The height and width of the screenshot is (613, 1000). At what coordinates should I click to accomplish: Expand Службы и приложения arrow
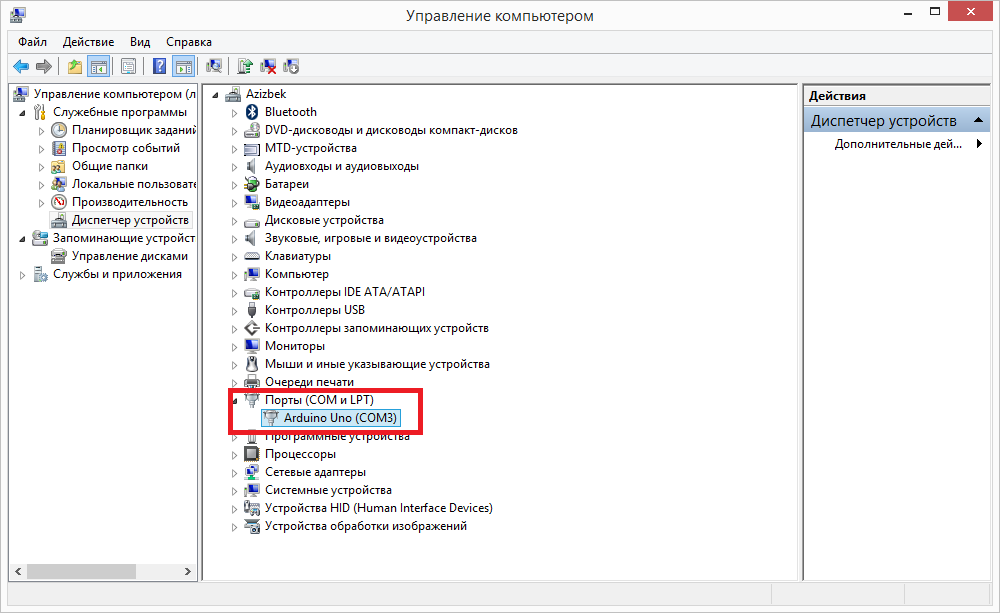(x=22, y=276)
